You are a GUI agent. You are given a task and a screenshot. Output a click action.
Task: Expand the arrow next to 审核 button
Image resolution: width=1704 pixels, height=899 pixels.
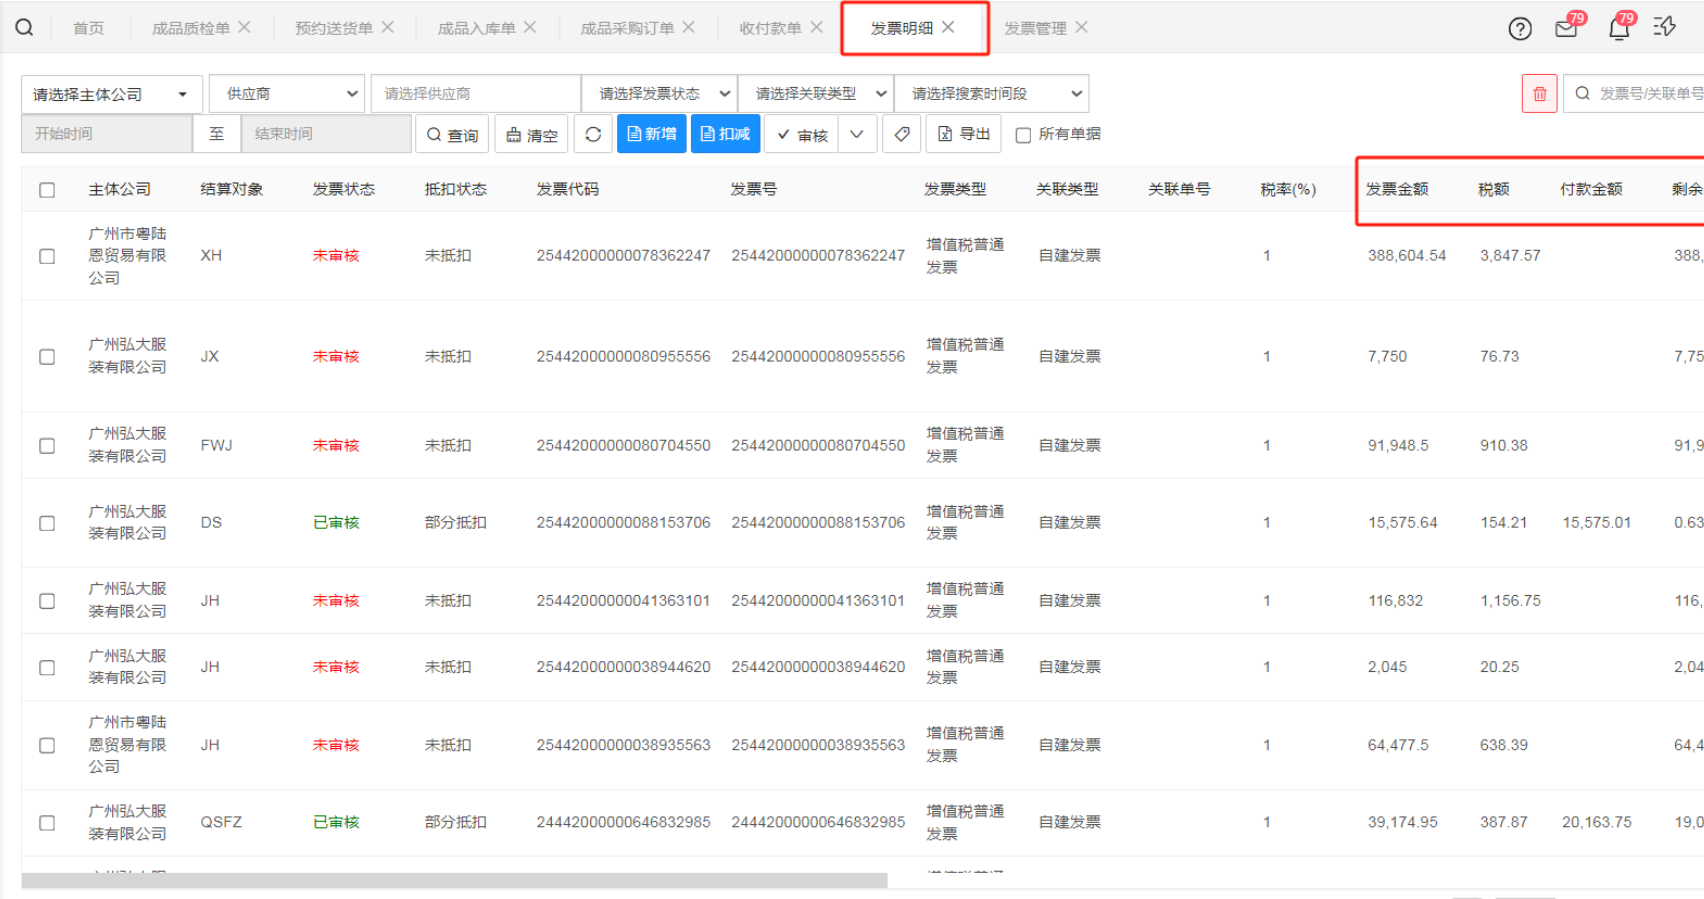pos(857,134)
